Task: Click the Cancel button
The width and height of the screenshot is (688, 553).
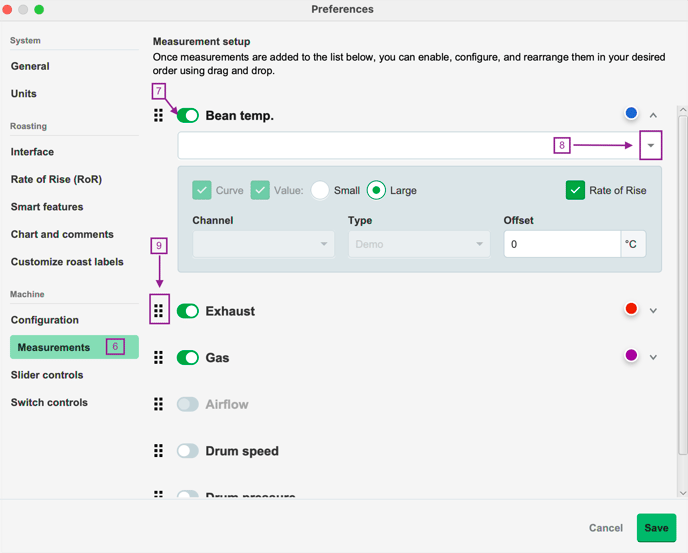Action: (x=606, y=528)
